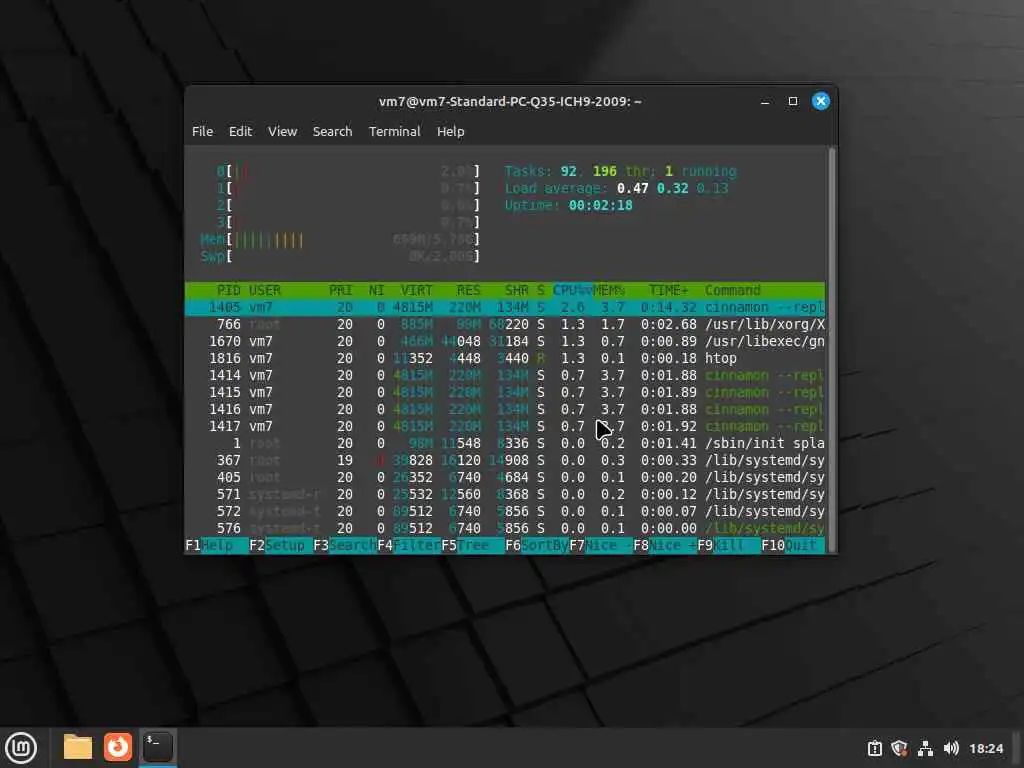Click the terminal vertical scrollbar

click(831, 350)
